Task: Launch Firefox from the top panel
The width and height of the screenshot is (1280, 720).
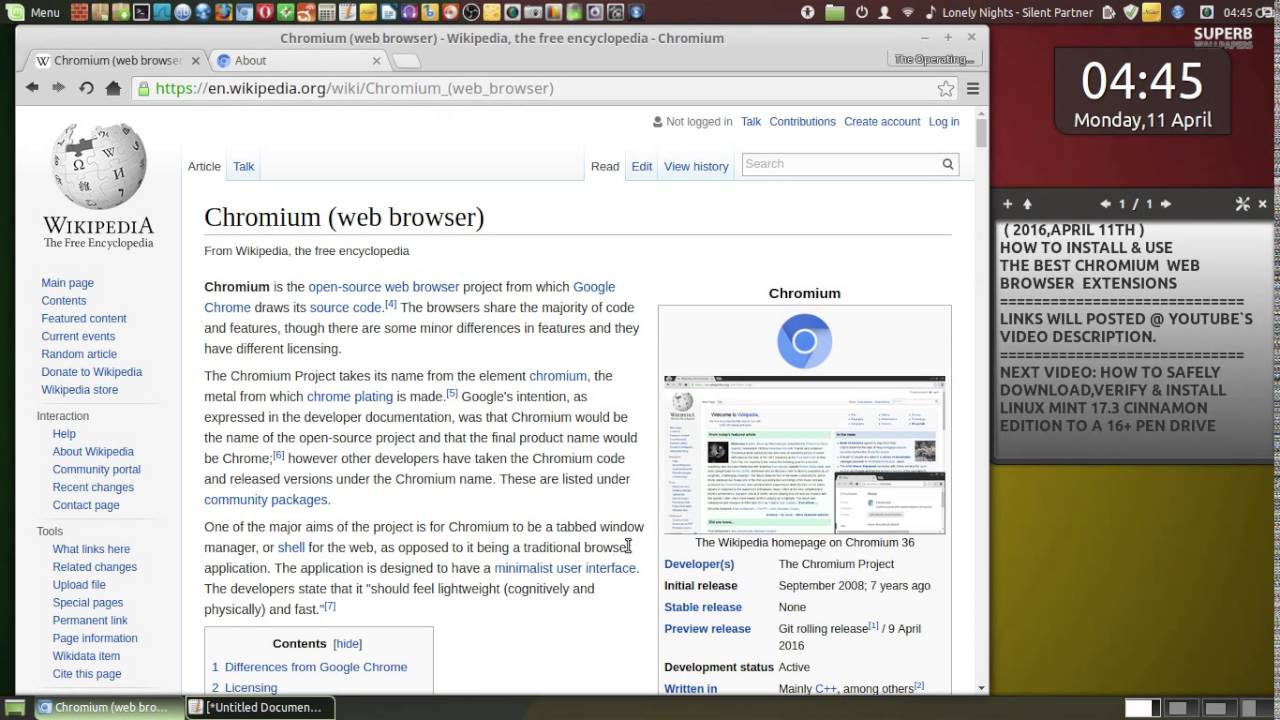Action: click(x=223, y=12)
